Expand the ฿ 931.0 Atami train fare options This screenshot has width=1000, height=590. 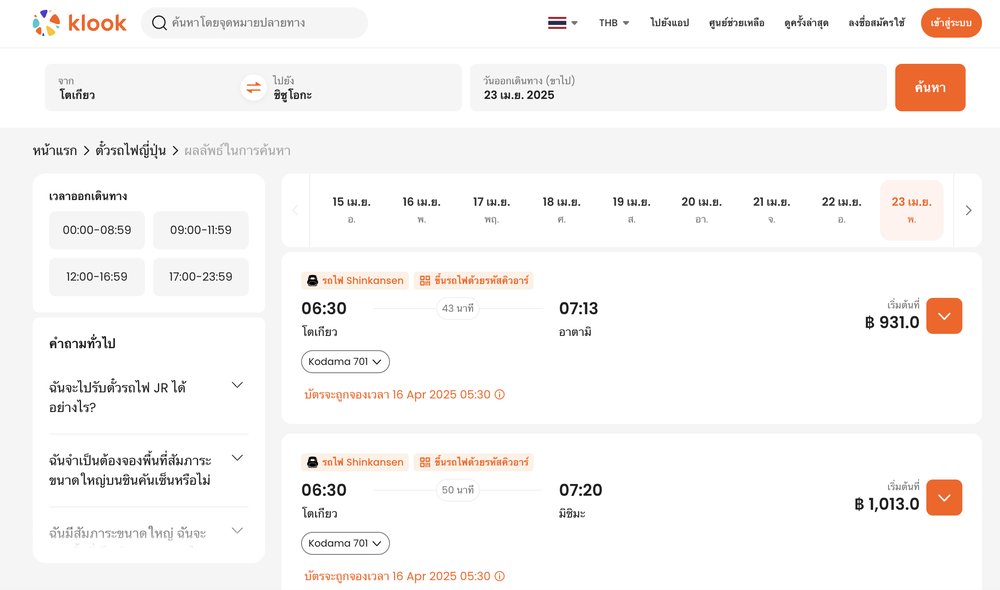(x=944, y=316)
